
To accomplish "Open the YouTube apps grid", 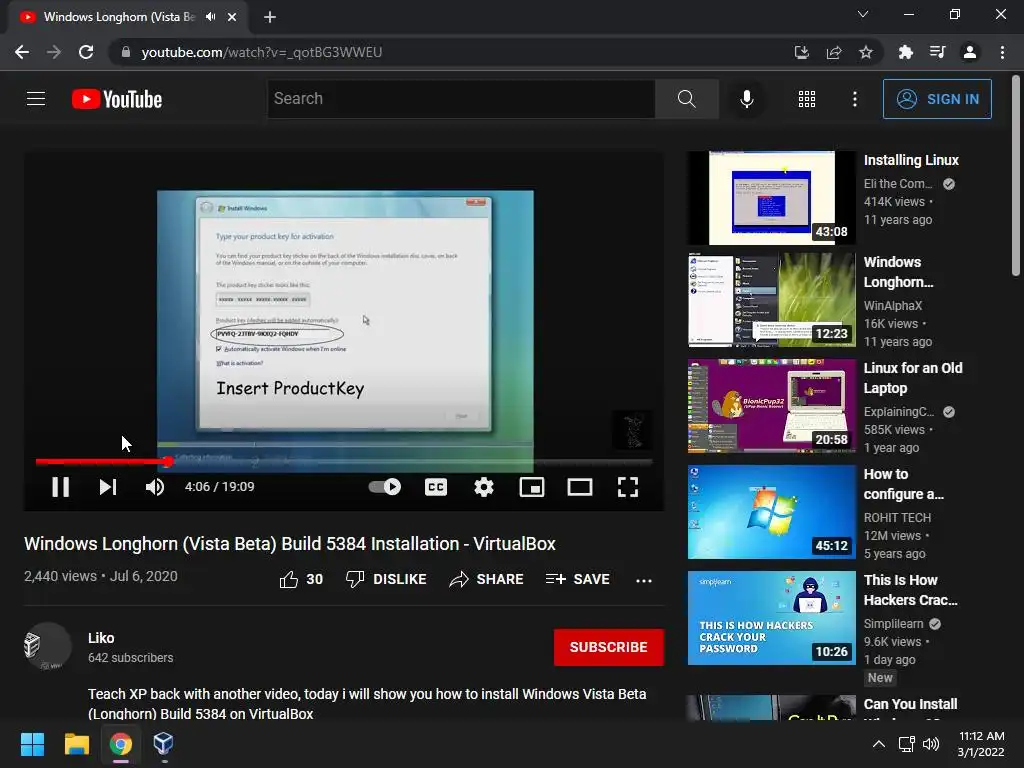I will (x=807, y=99).
